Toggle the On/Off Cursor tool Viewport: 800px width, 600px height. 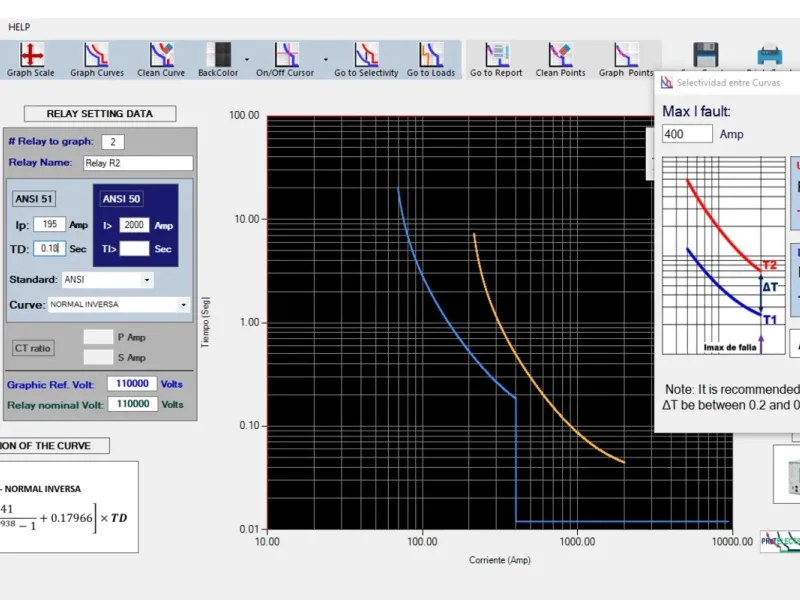285,60
